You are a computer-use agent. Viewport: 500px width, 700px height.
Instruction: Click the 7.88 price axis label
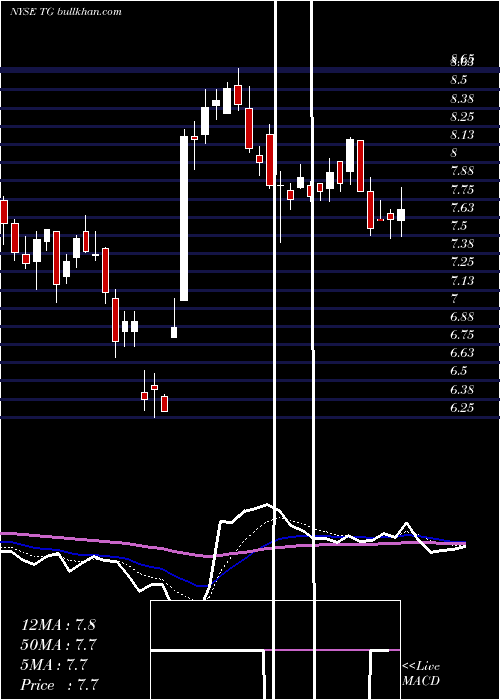(462, 171)
